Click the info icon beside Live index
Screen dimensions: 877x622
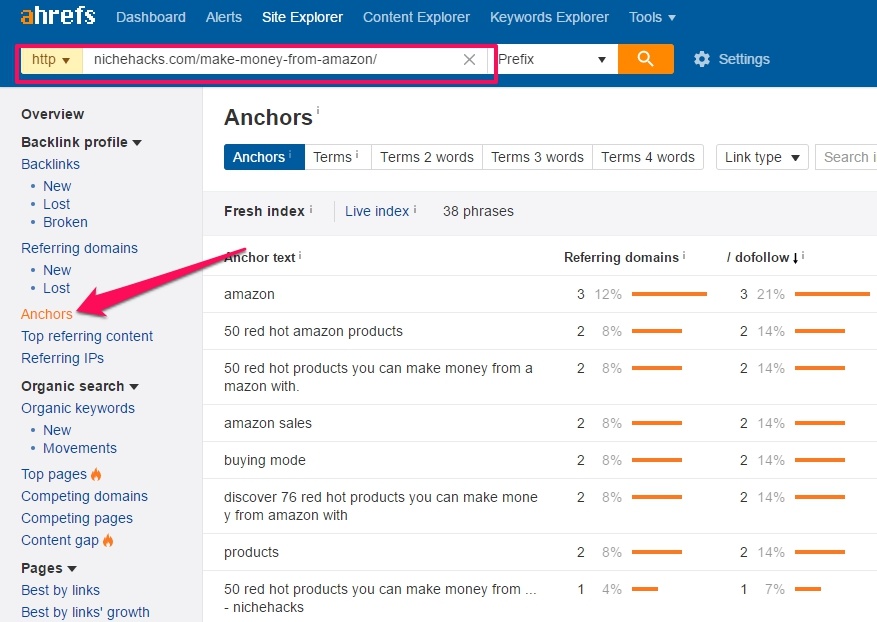[415, 209]
